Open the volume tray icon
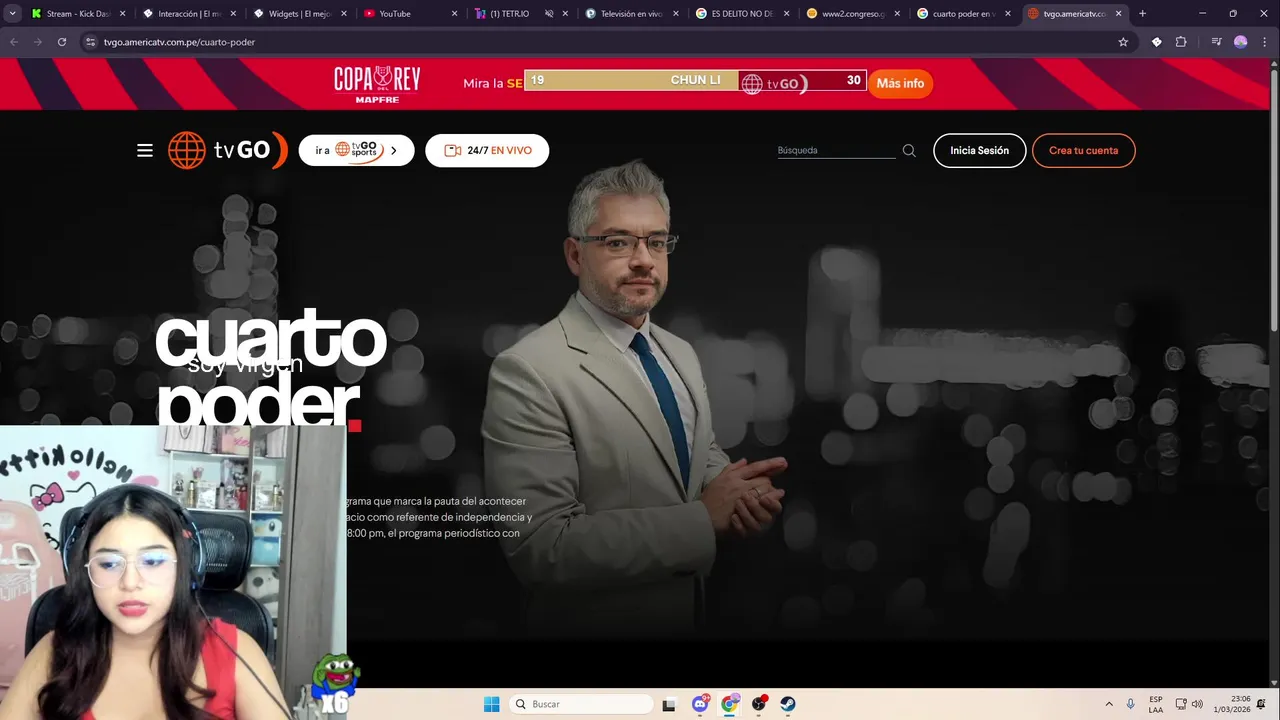 click(1197, 704)
